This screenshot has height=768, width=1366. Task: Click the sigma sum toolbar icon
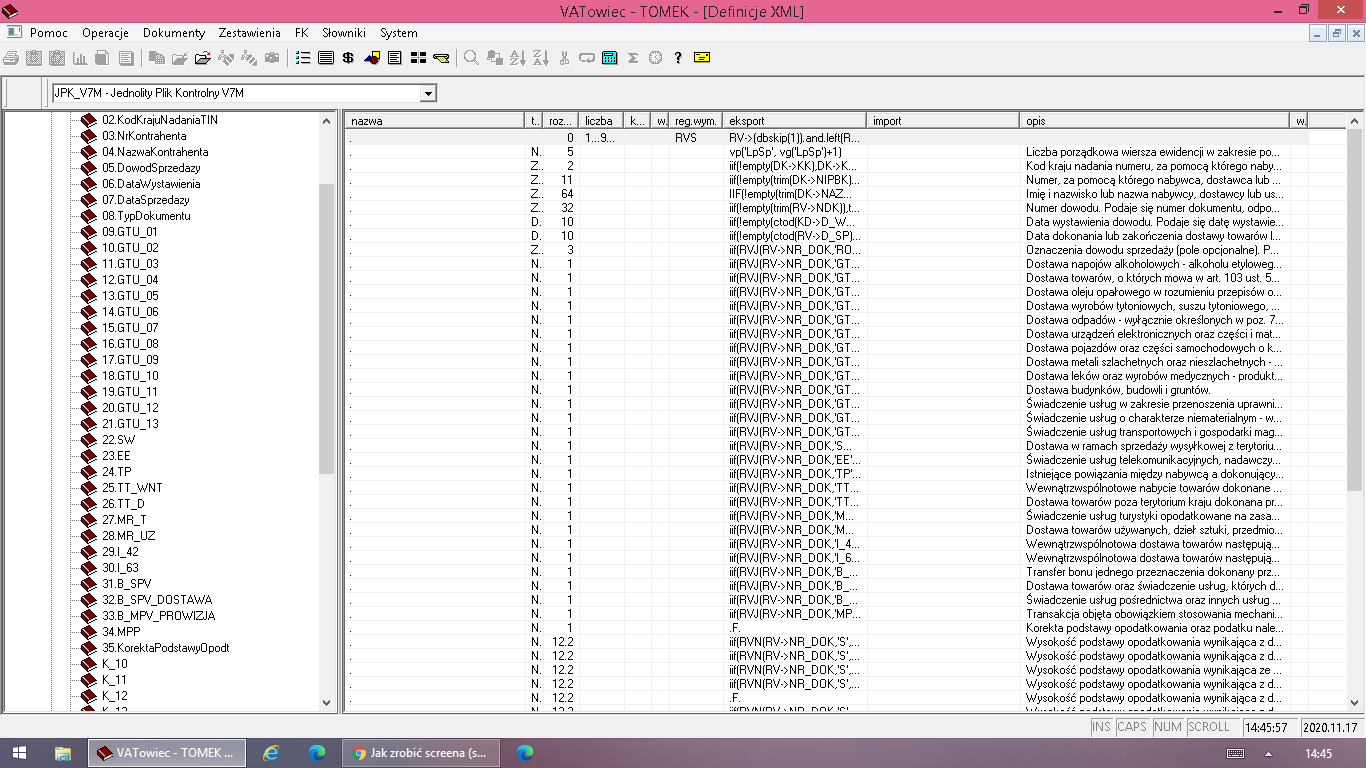(633, 58)
